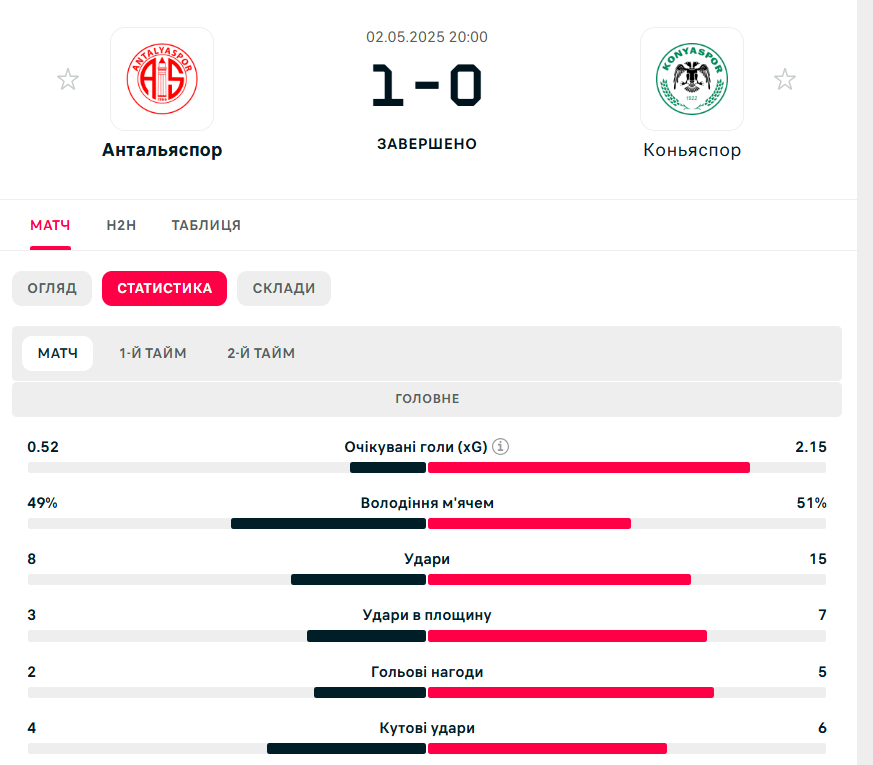Screen dimensions: 873x765
Task: Show xG info tooltip icon
Action: pos(500,447)
